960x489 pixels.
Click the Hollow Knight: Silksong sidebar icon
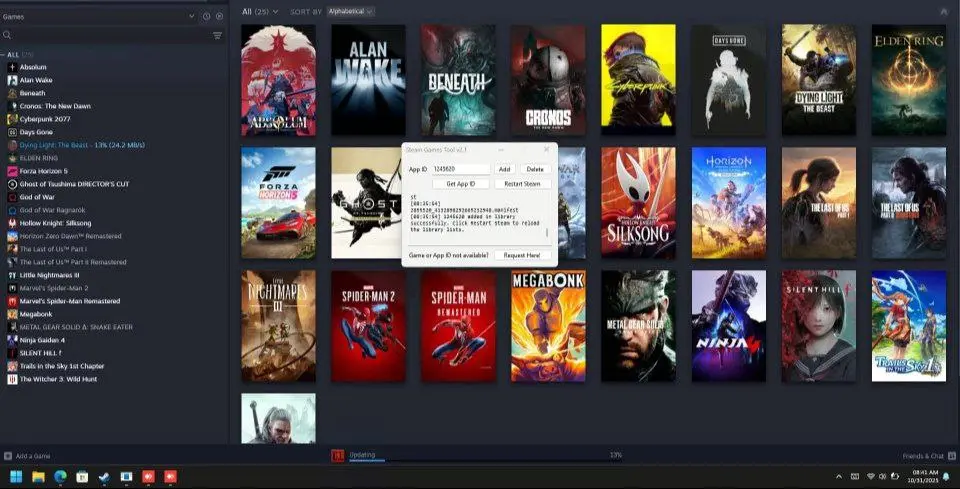coord(12,223)
